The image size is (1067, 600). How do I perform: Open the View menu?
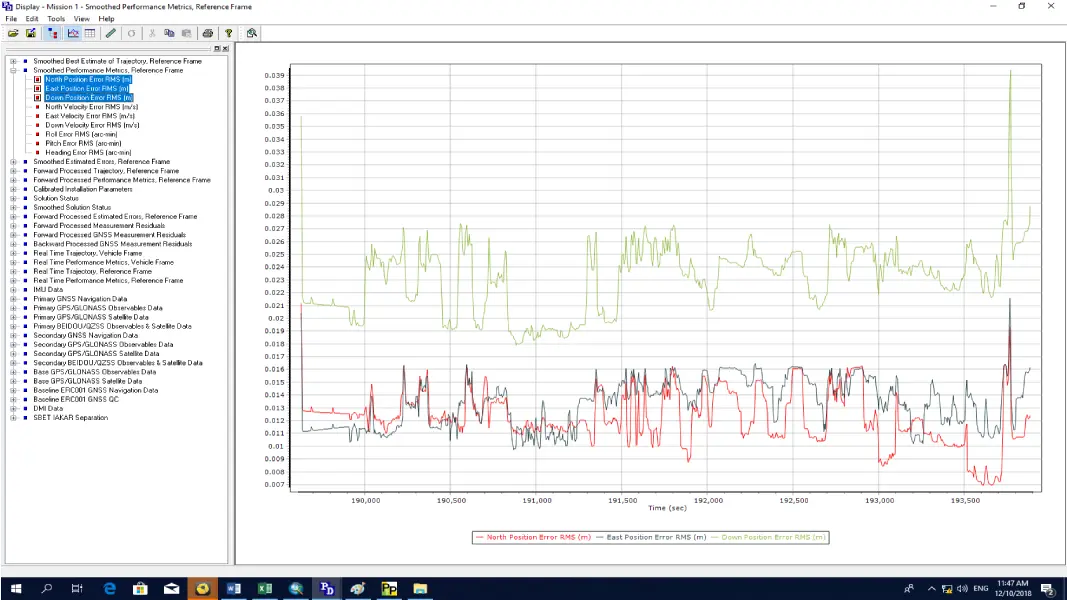pos(81,19)
